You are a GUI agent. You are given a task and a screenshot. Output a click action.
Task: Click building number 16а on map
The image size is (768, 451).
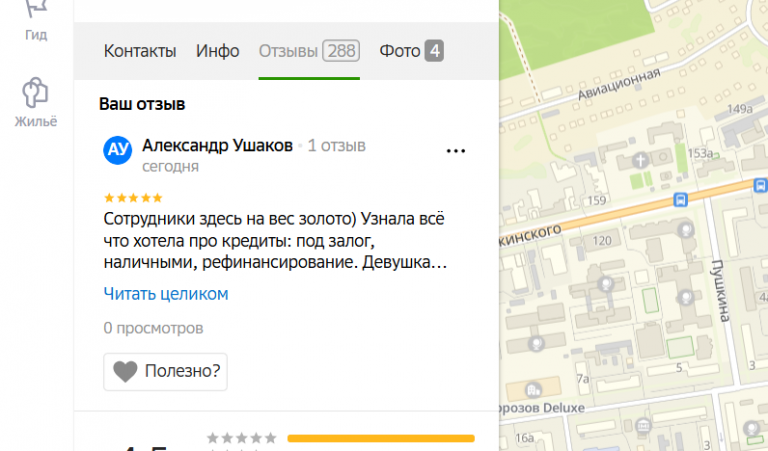pos(525,438)
